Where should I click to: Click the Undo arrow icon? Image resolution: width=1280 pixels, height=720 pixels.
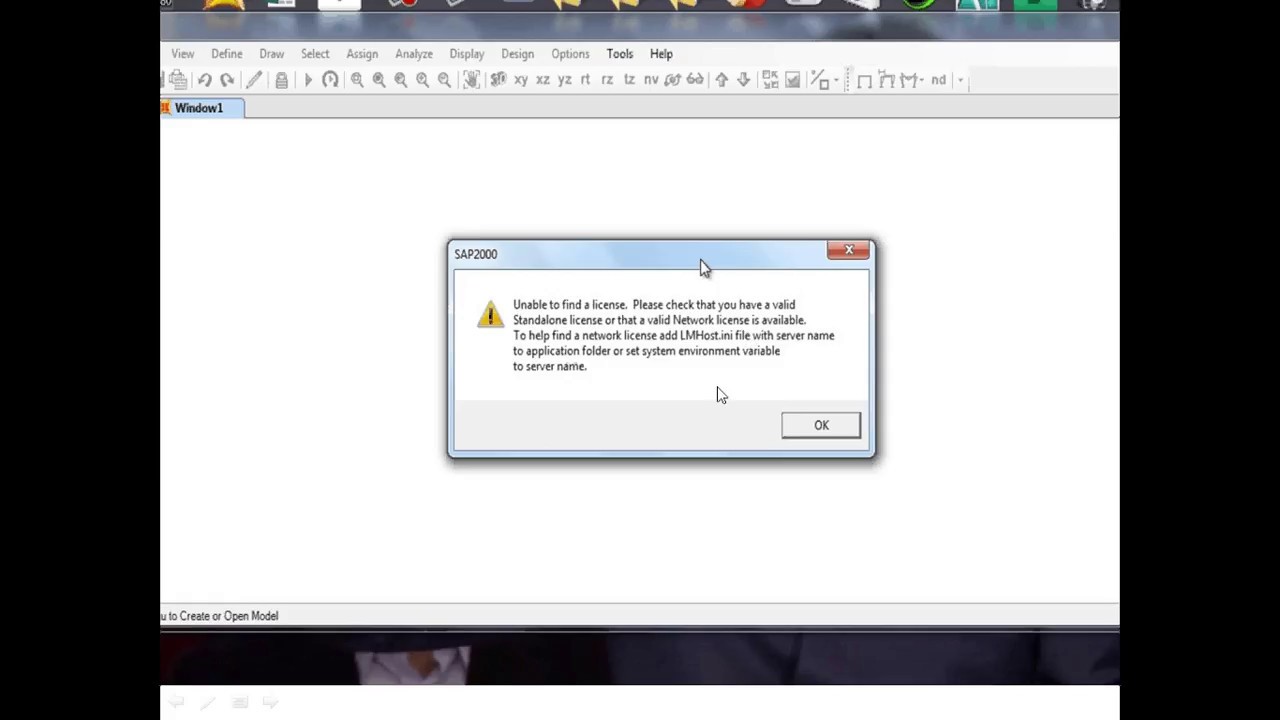pos(205,80)
